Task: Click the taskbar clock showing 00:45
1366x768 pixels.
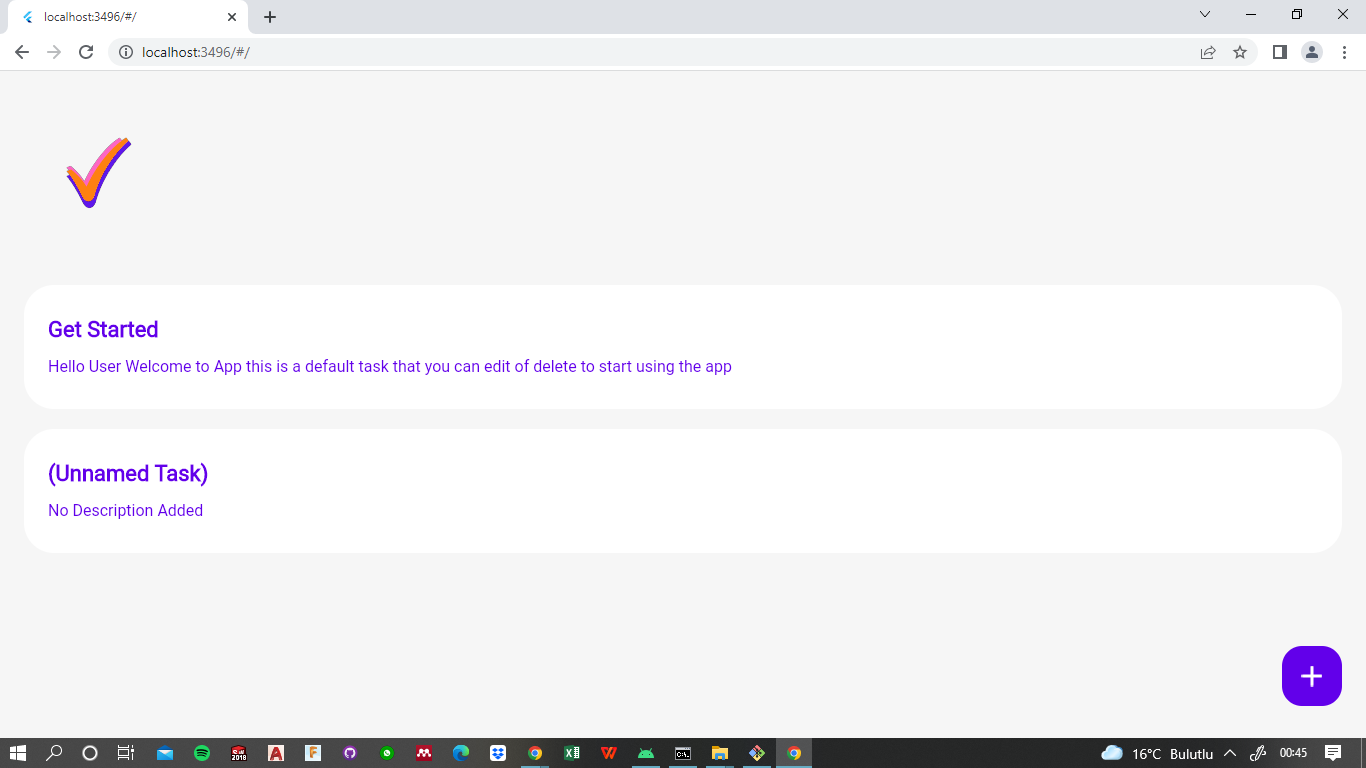Action: [x=1293, y=753]
